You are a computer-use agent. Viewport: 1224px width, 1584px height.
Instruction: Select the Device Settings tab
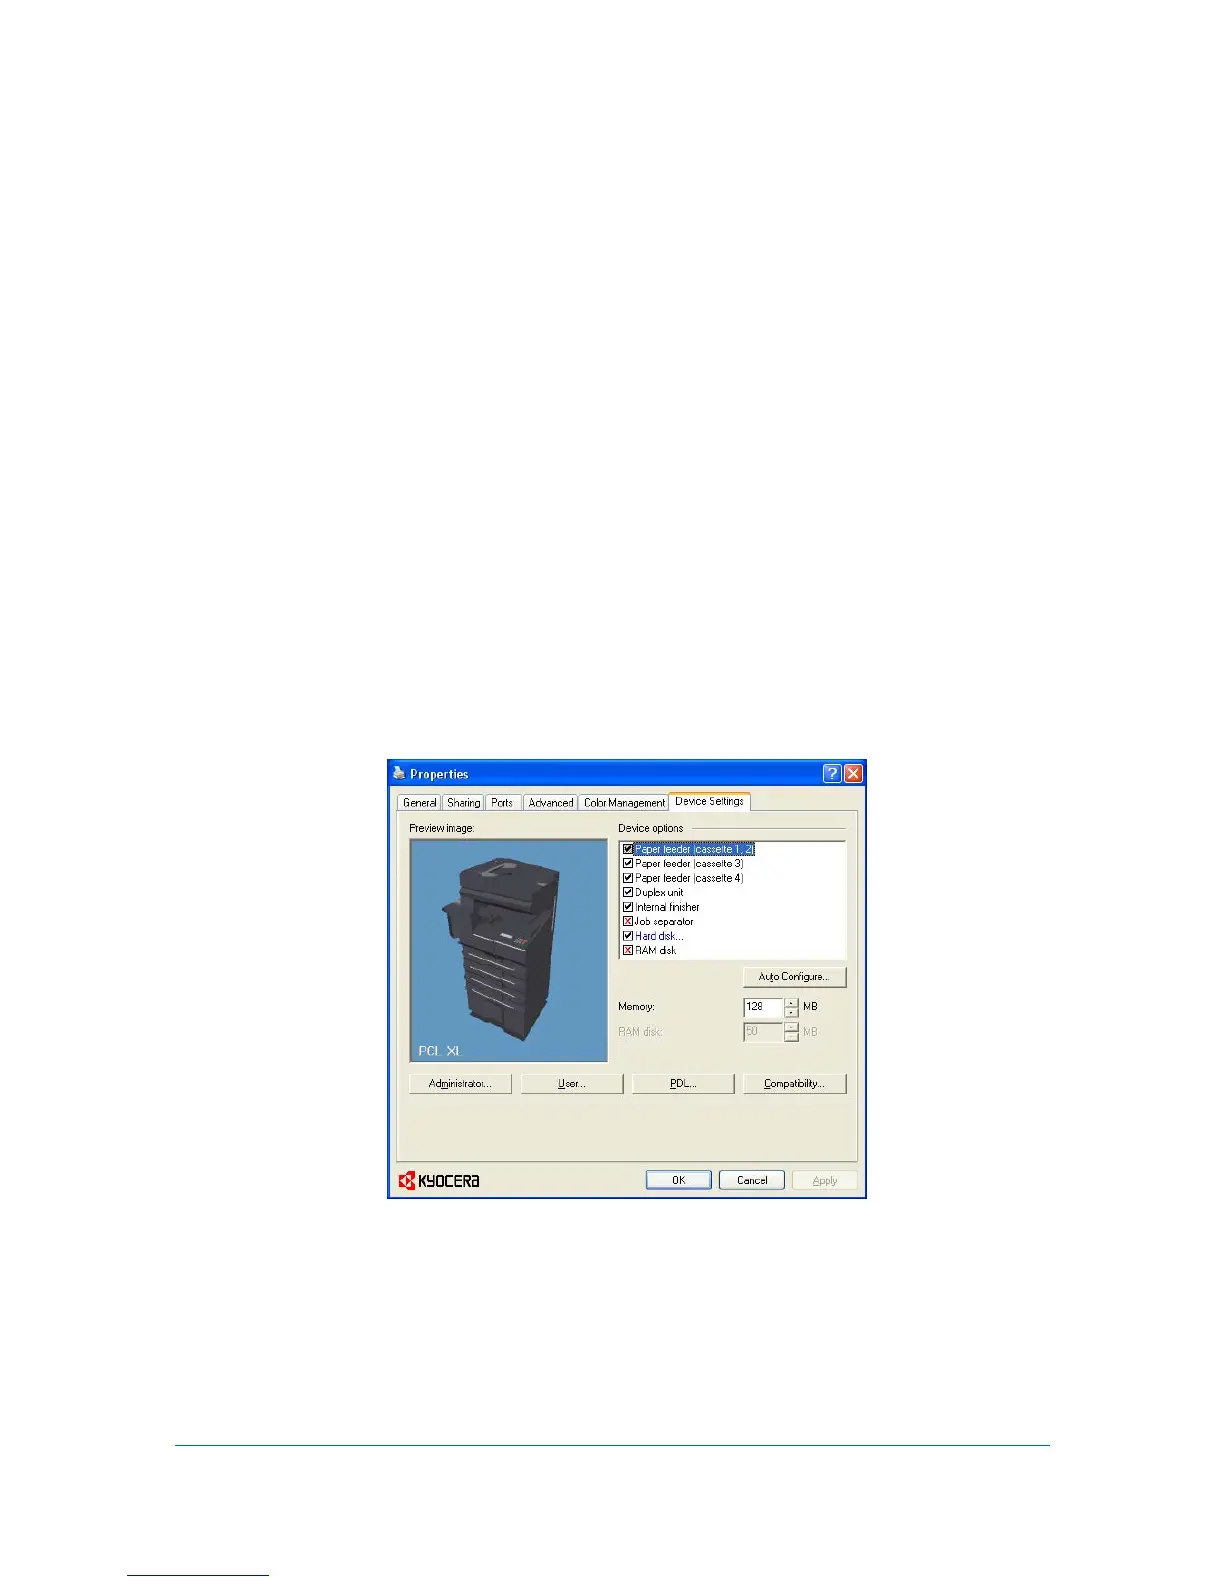click(x=709, y=801)
